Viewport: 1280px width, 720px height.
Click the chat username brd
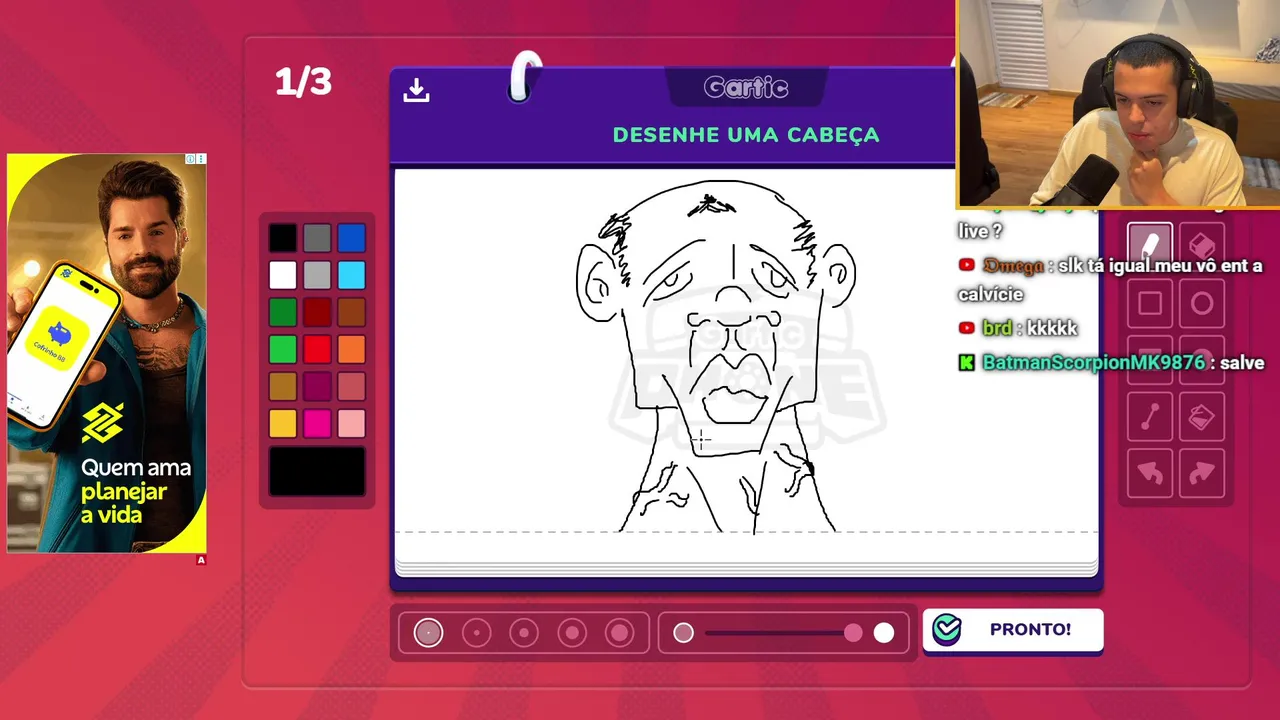click(x=997, y=328)
